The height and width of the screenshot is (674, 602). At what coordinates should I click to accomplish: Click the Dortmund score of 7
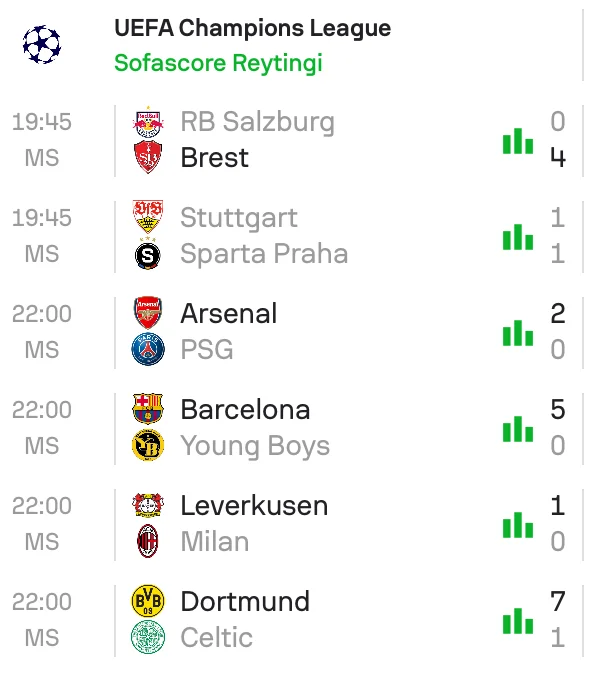(x=557, y=602)
